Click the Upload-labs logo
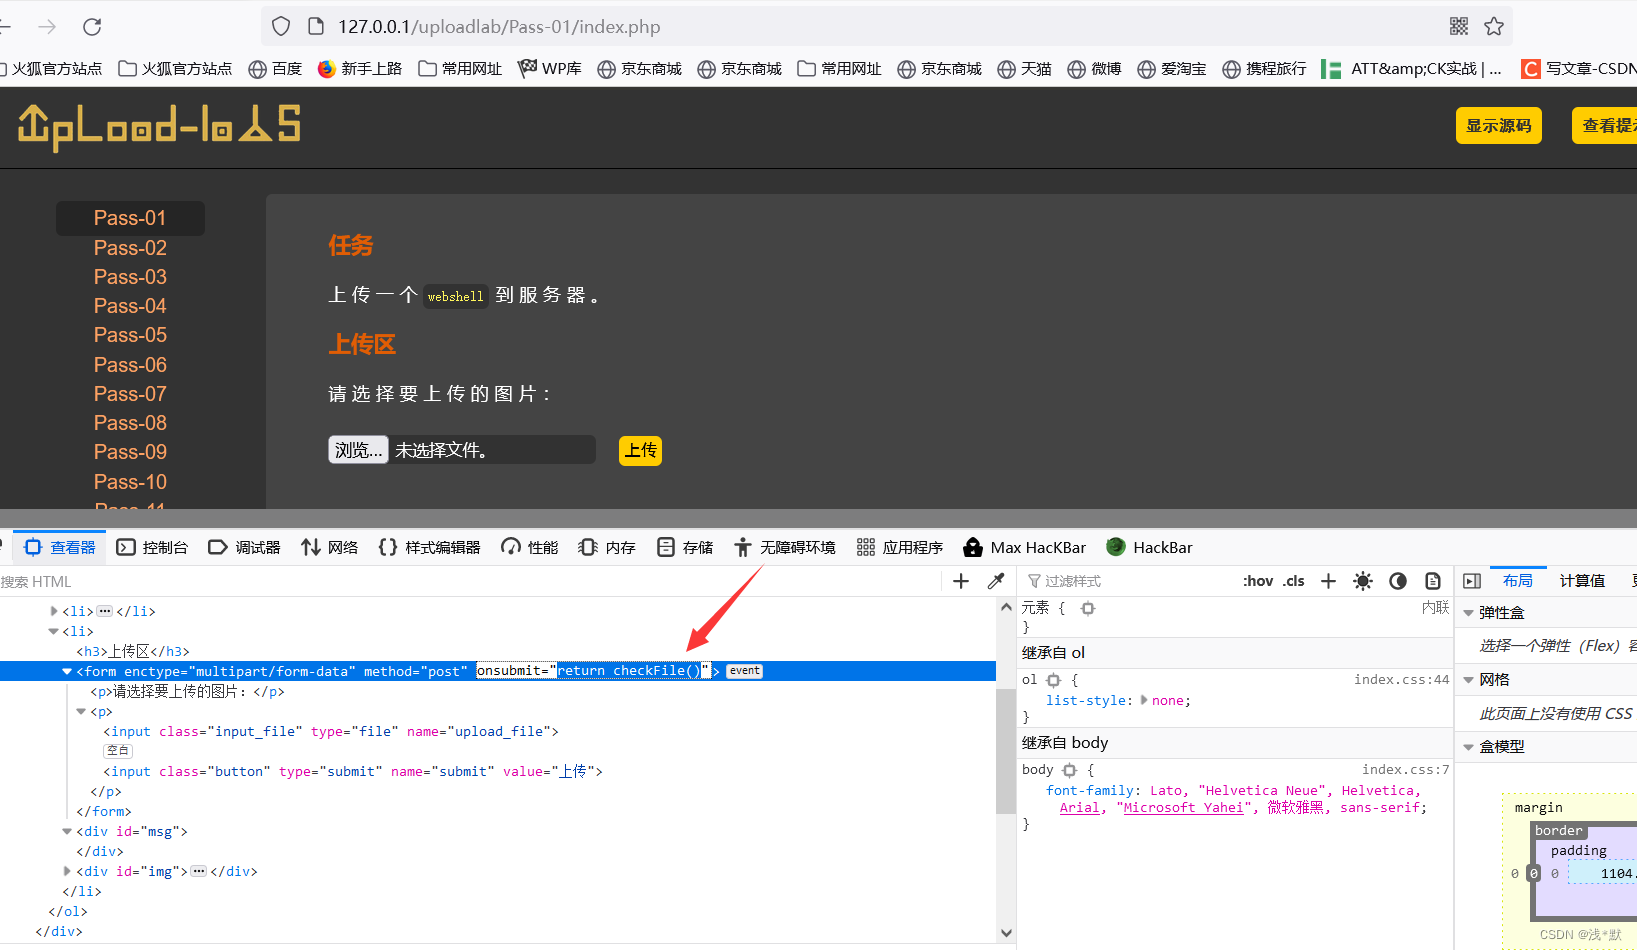Image resolution: width=1637 pixels, height=950 pixels. coord(159,126)
